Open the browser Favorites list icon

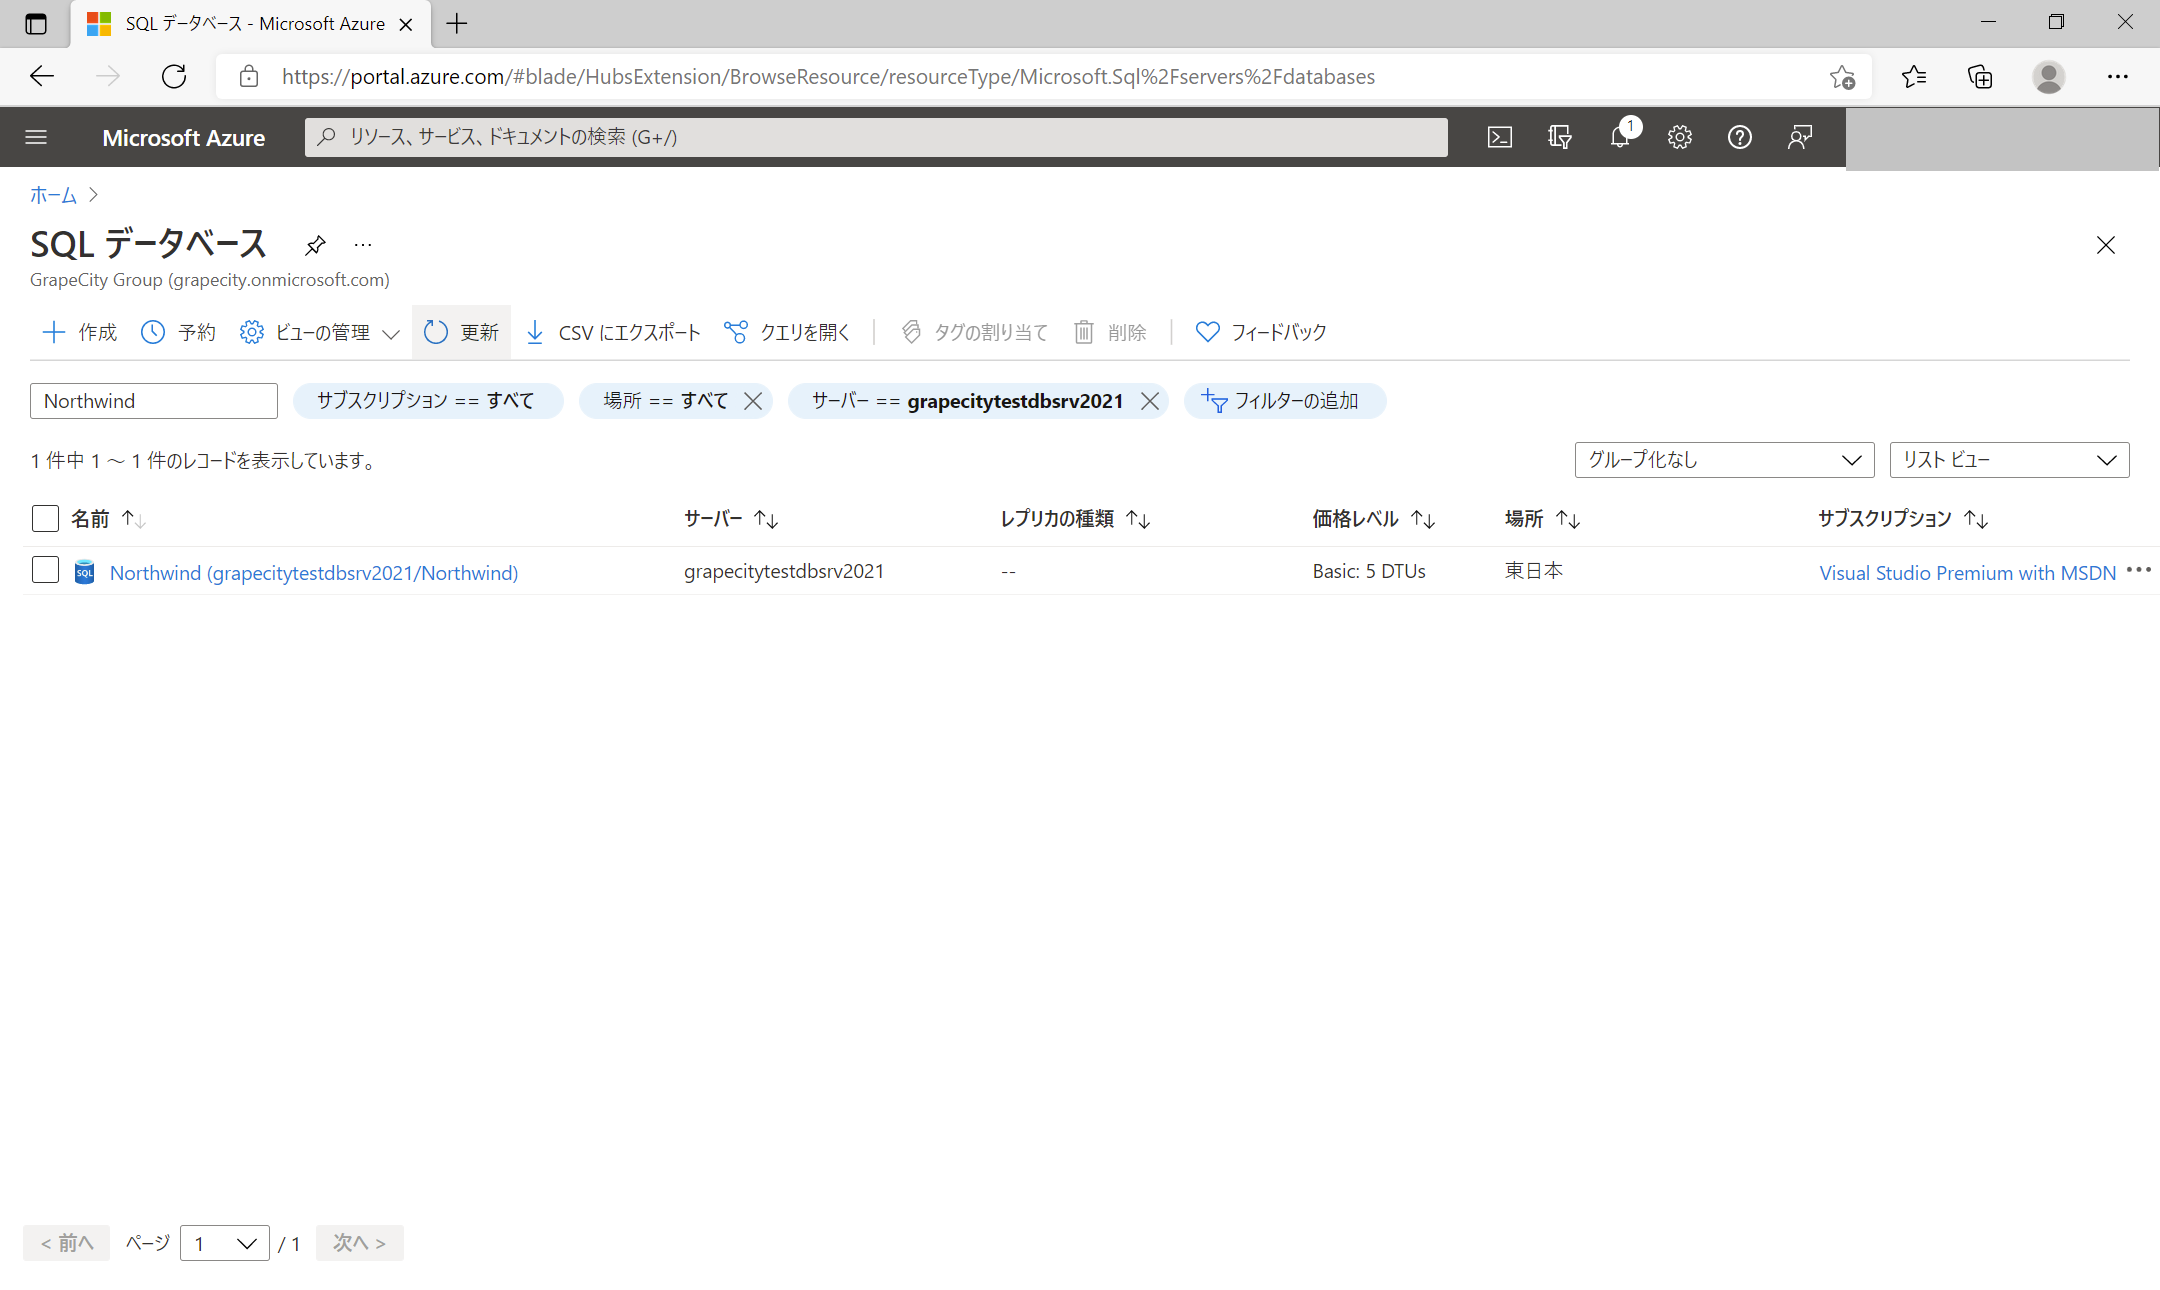pyautogui.click(x=1914, y=76)
